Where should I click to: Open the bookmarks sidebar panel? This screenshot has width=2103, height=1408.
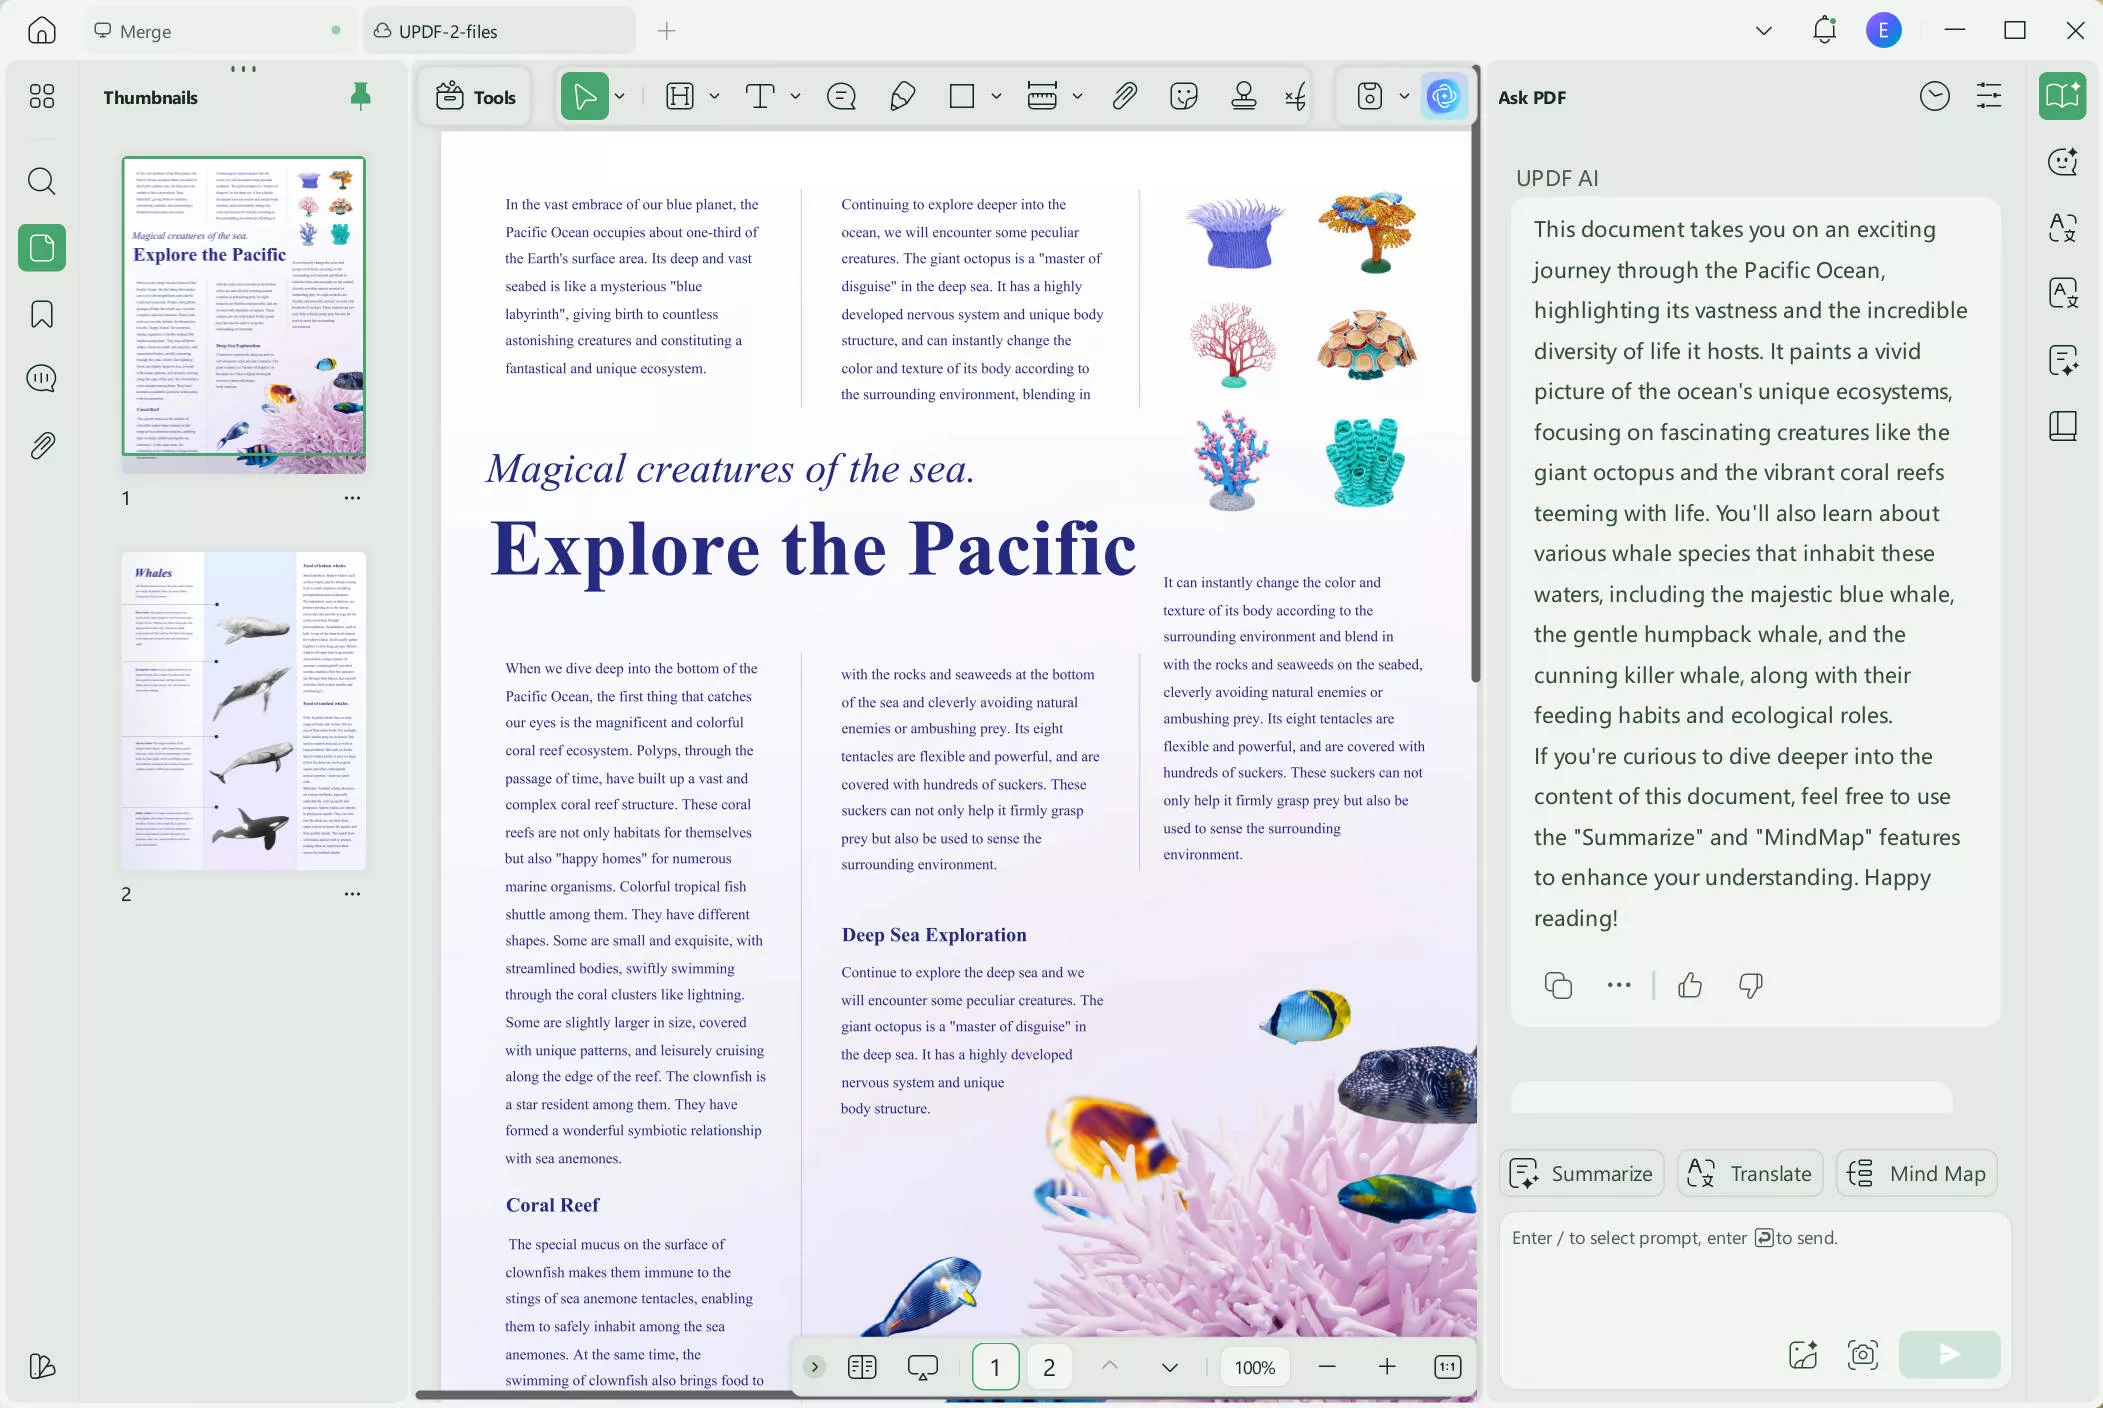41,314
